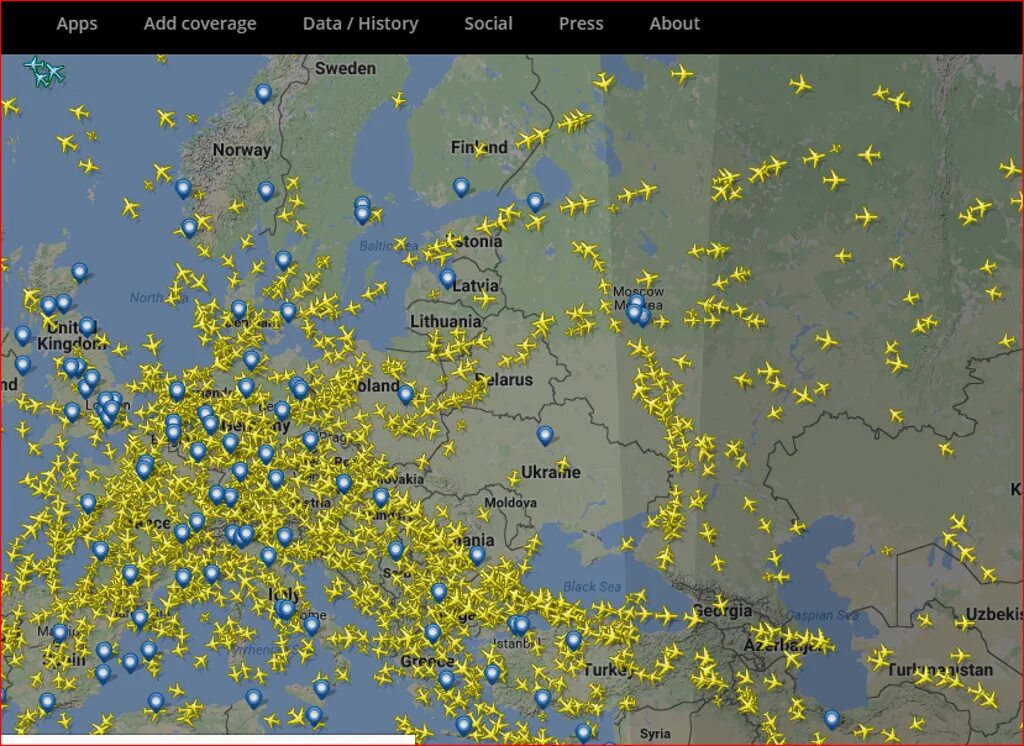The image size is (1024, 746).
Task: Click the airport pin in the bottom-right near Turkmenistan
Action: click(831, 720)
